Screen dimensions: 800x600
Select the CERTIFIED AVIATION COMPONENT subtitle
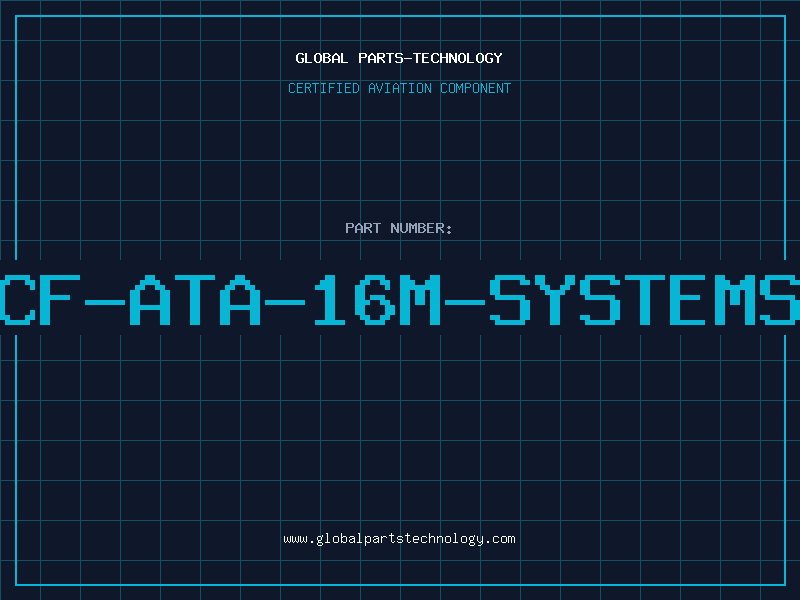click(x=399, y=88)
